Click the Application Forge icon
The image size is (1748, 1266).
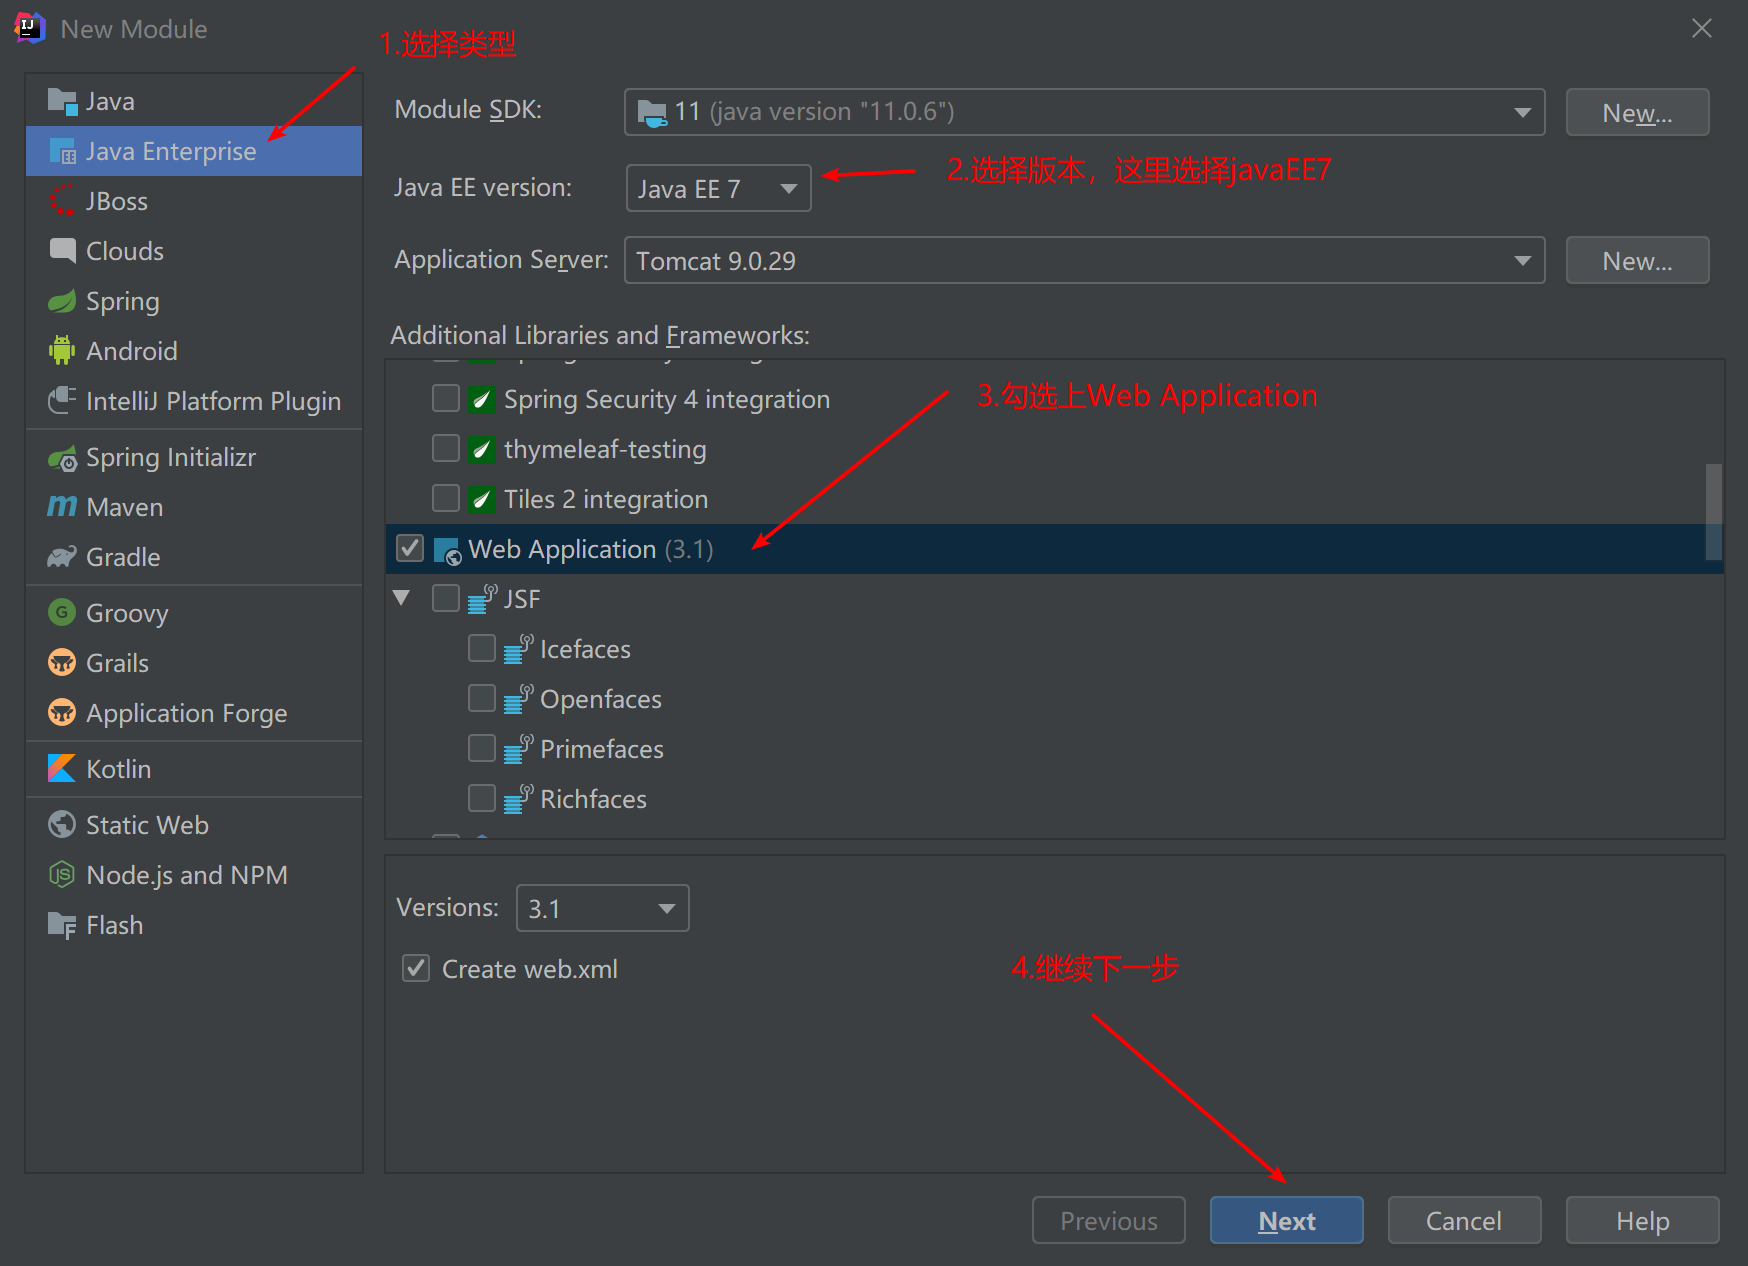pos(62,713)
